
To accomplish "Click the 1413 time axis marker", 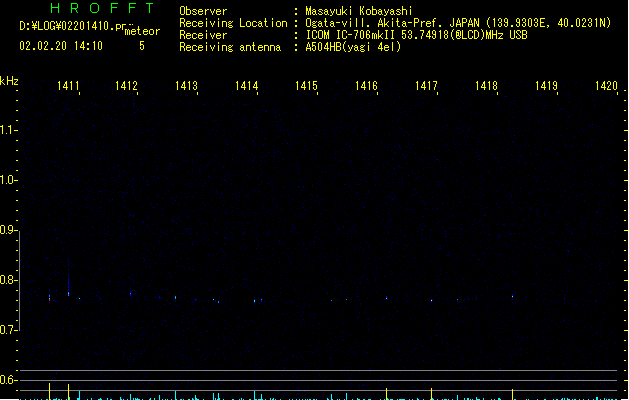I will coord(186,86).
